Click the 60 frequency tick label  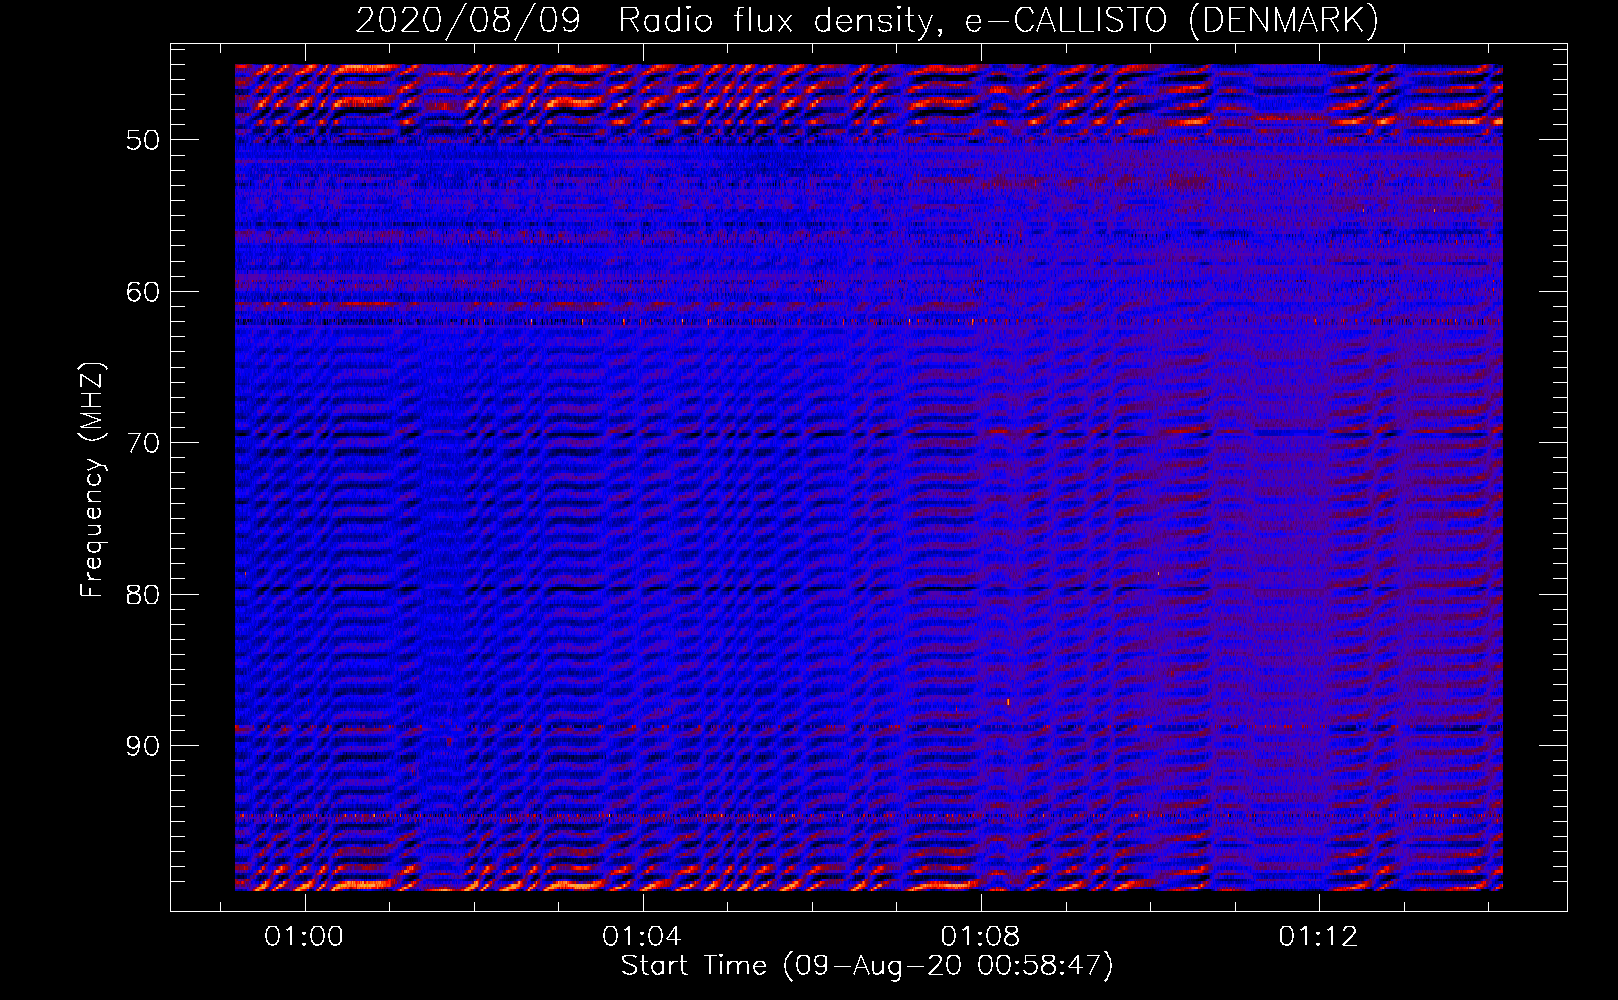(x=143, y=292)
